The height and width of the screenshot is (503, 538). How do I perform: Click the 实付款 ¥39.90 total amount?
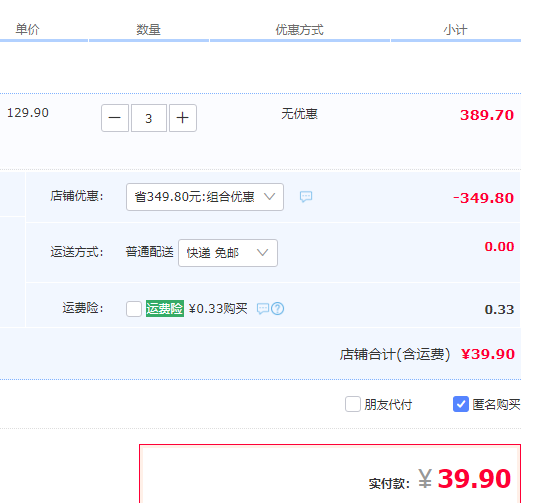(x=465, y=479)
